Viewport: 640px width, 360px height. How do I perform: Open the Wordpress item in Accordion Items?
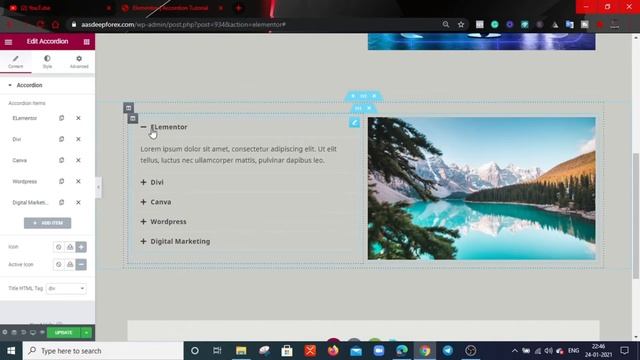[24, 181]
